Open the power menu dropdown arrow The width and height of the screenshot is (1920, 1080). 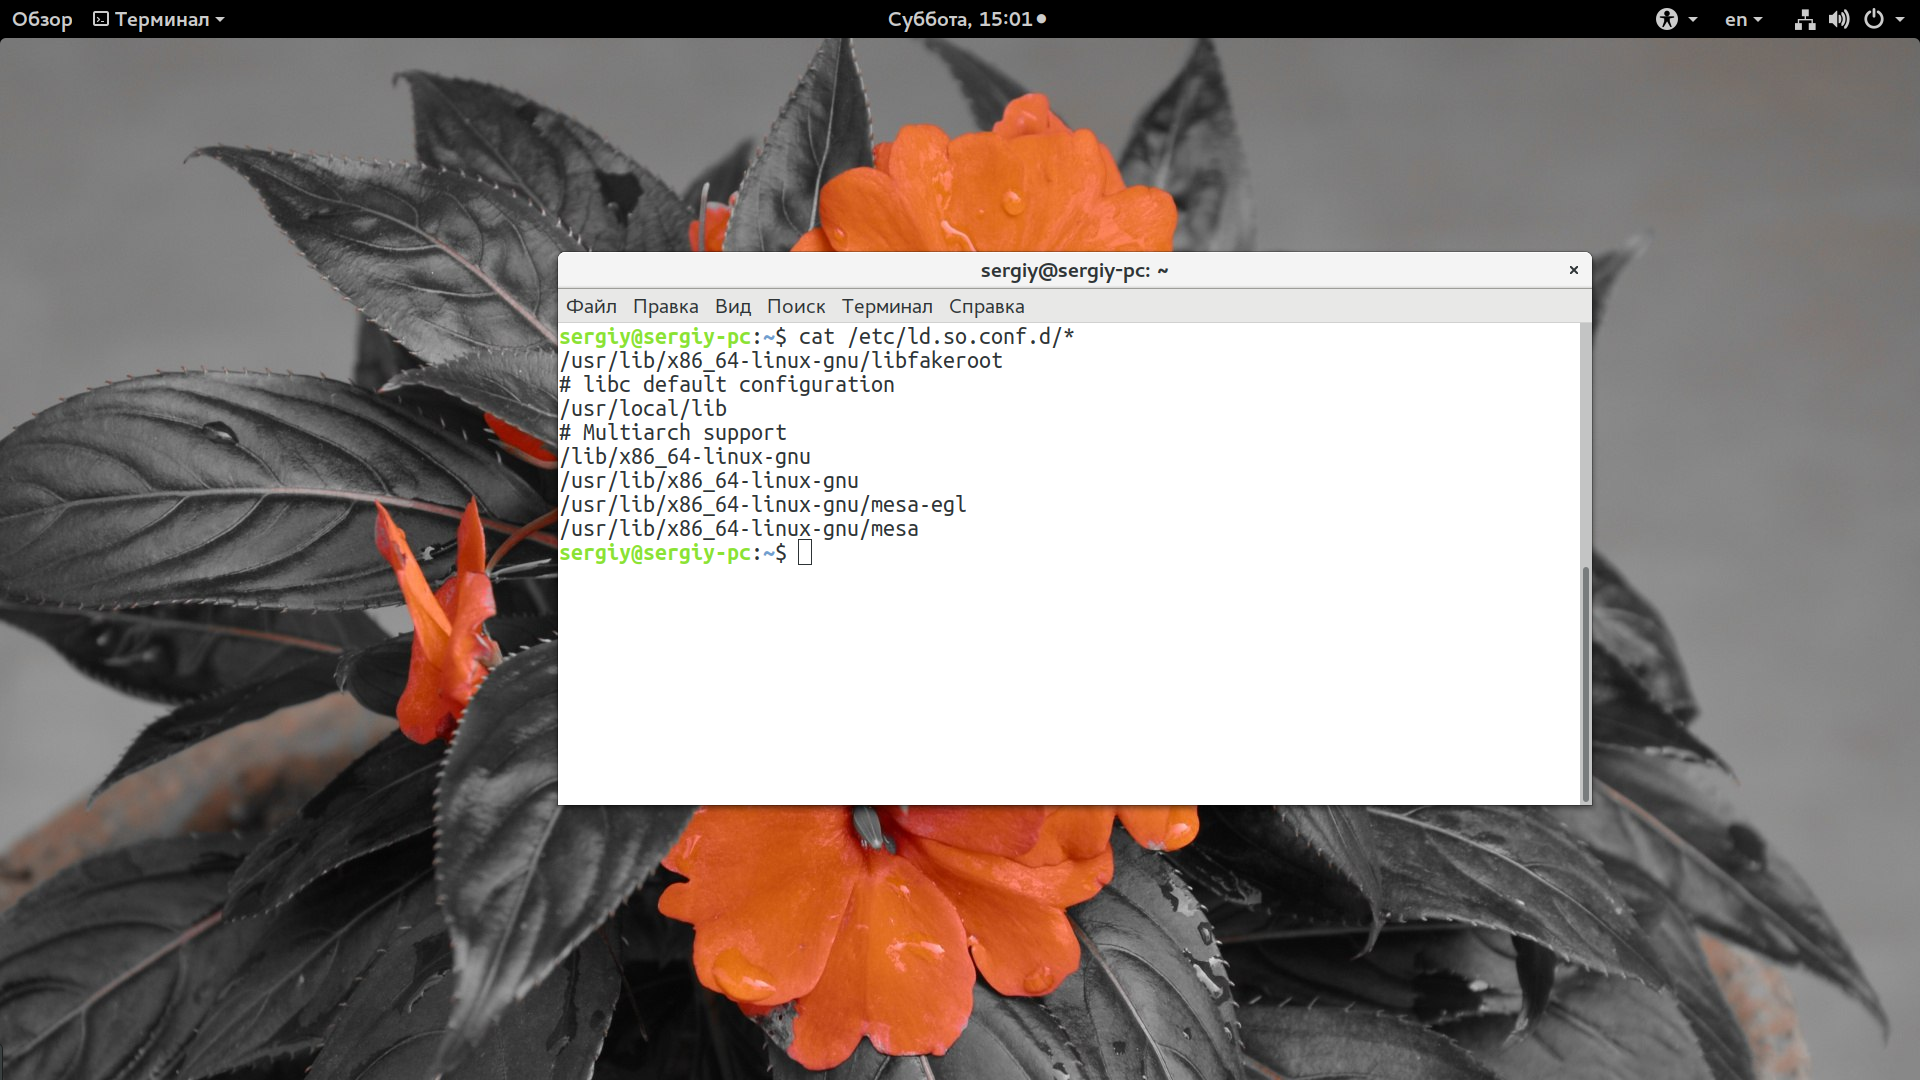[x=1900, y=20]
